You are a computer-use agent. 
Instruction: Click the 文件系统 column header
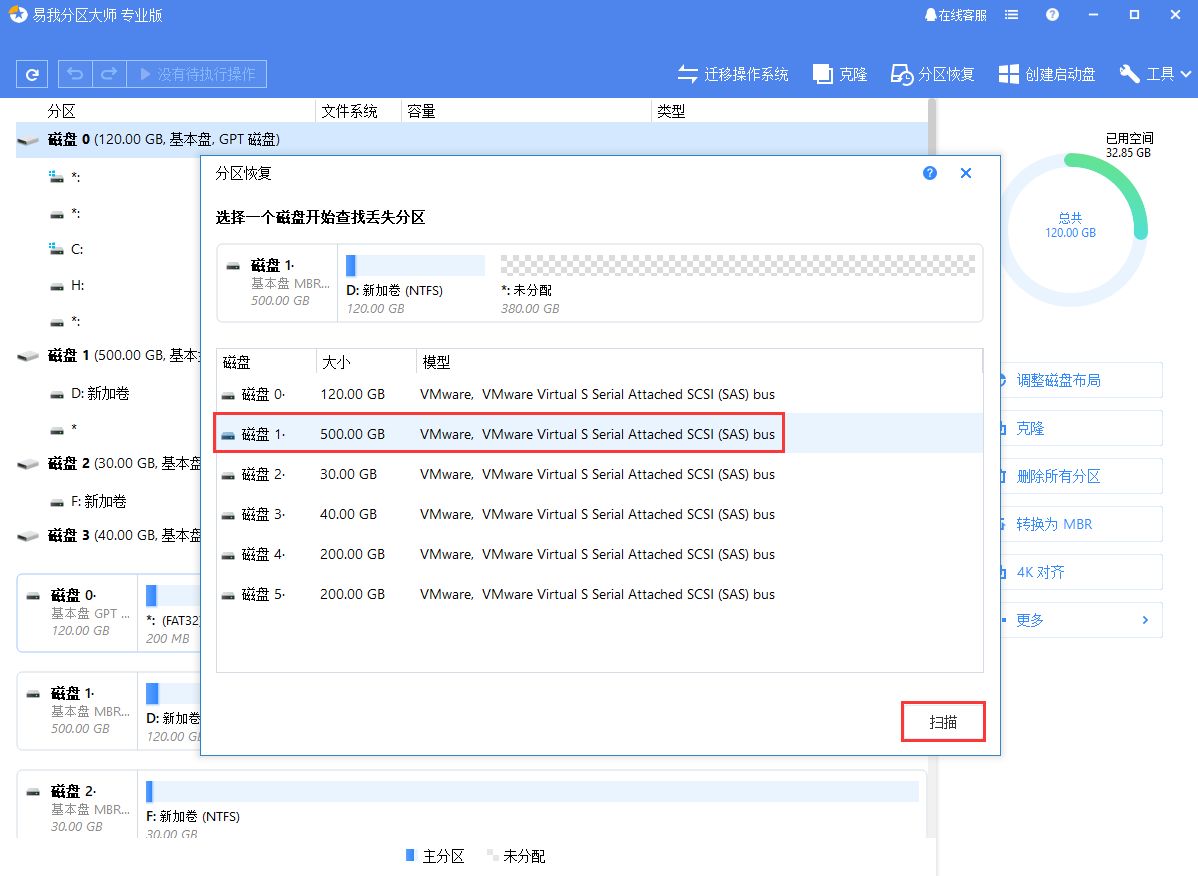coord(358,112)
